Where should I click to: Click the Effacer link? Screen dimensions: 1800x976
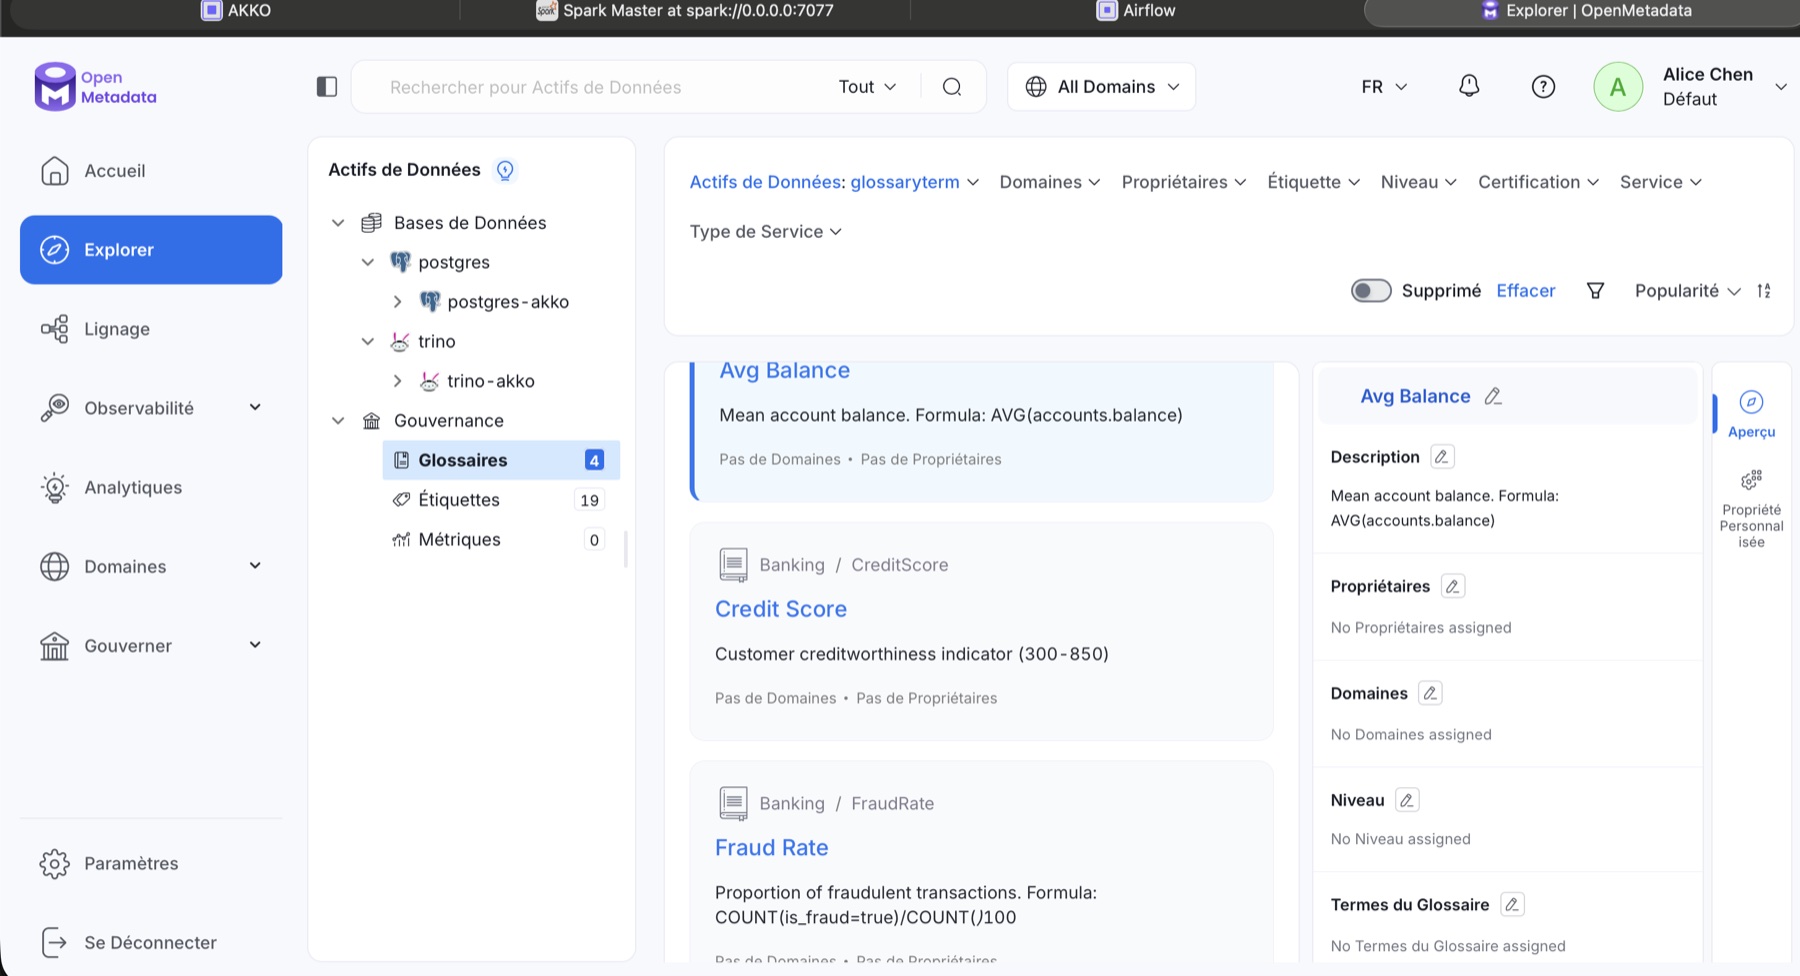(x=1525, y=291)
